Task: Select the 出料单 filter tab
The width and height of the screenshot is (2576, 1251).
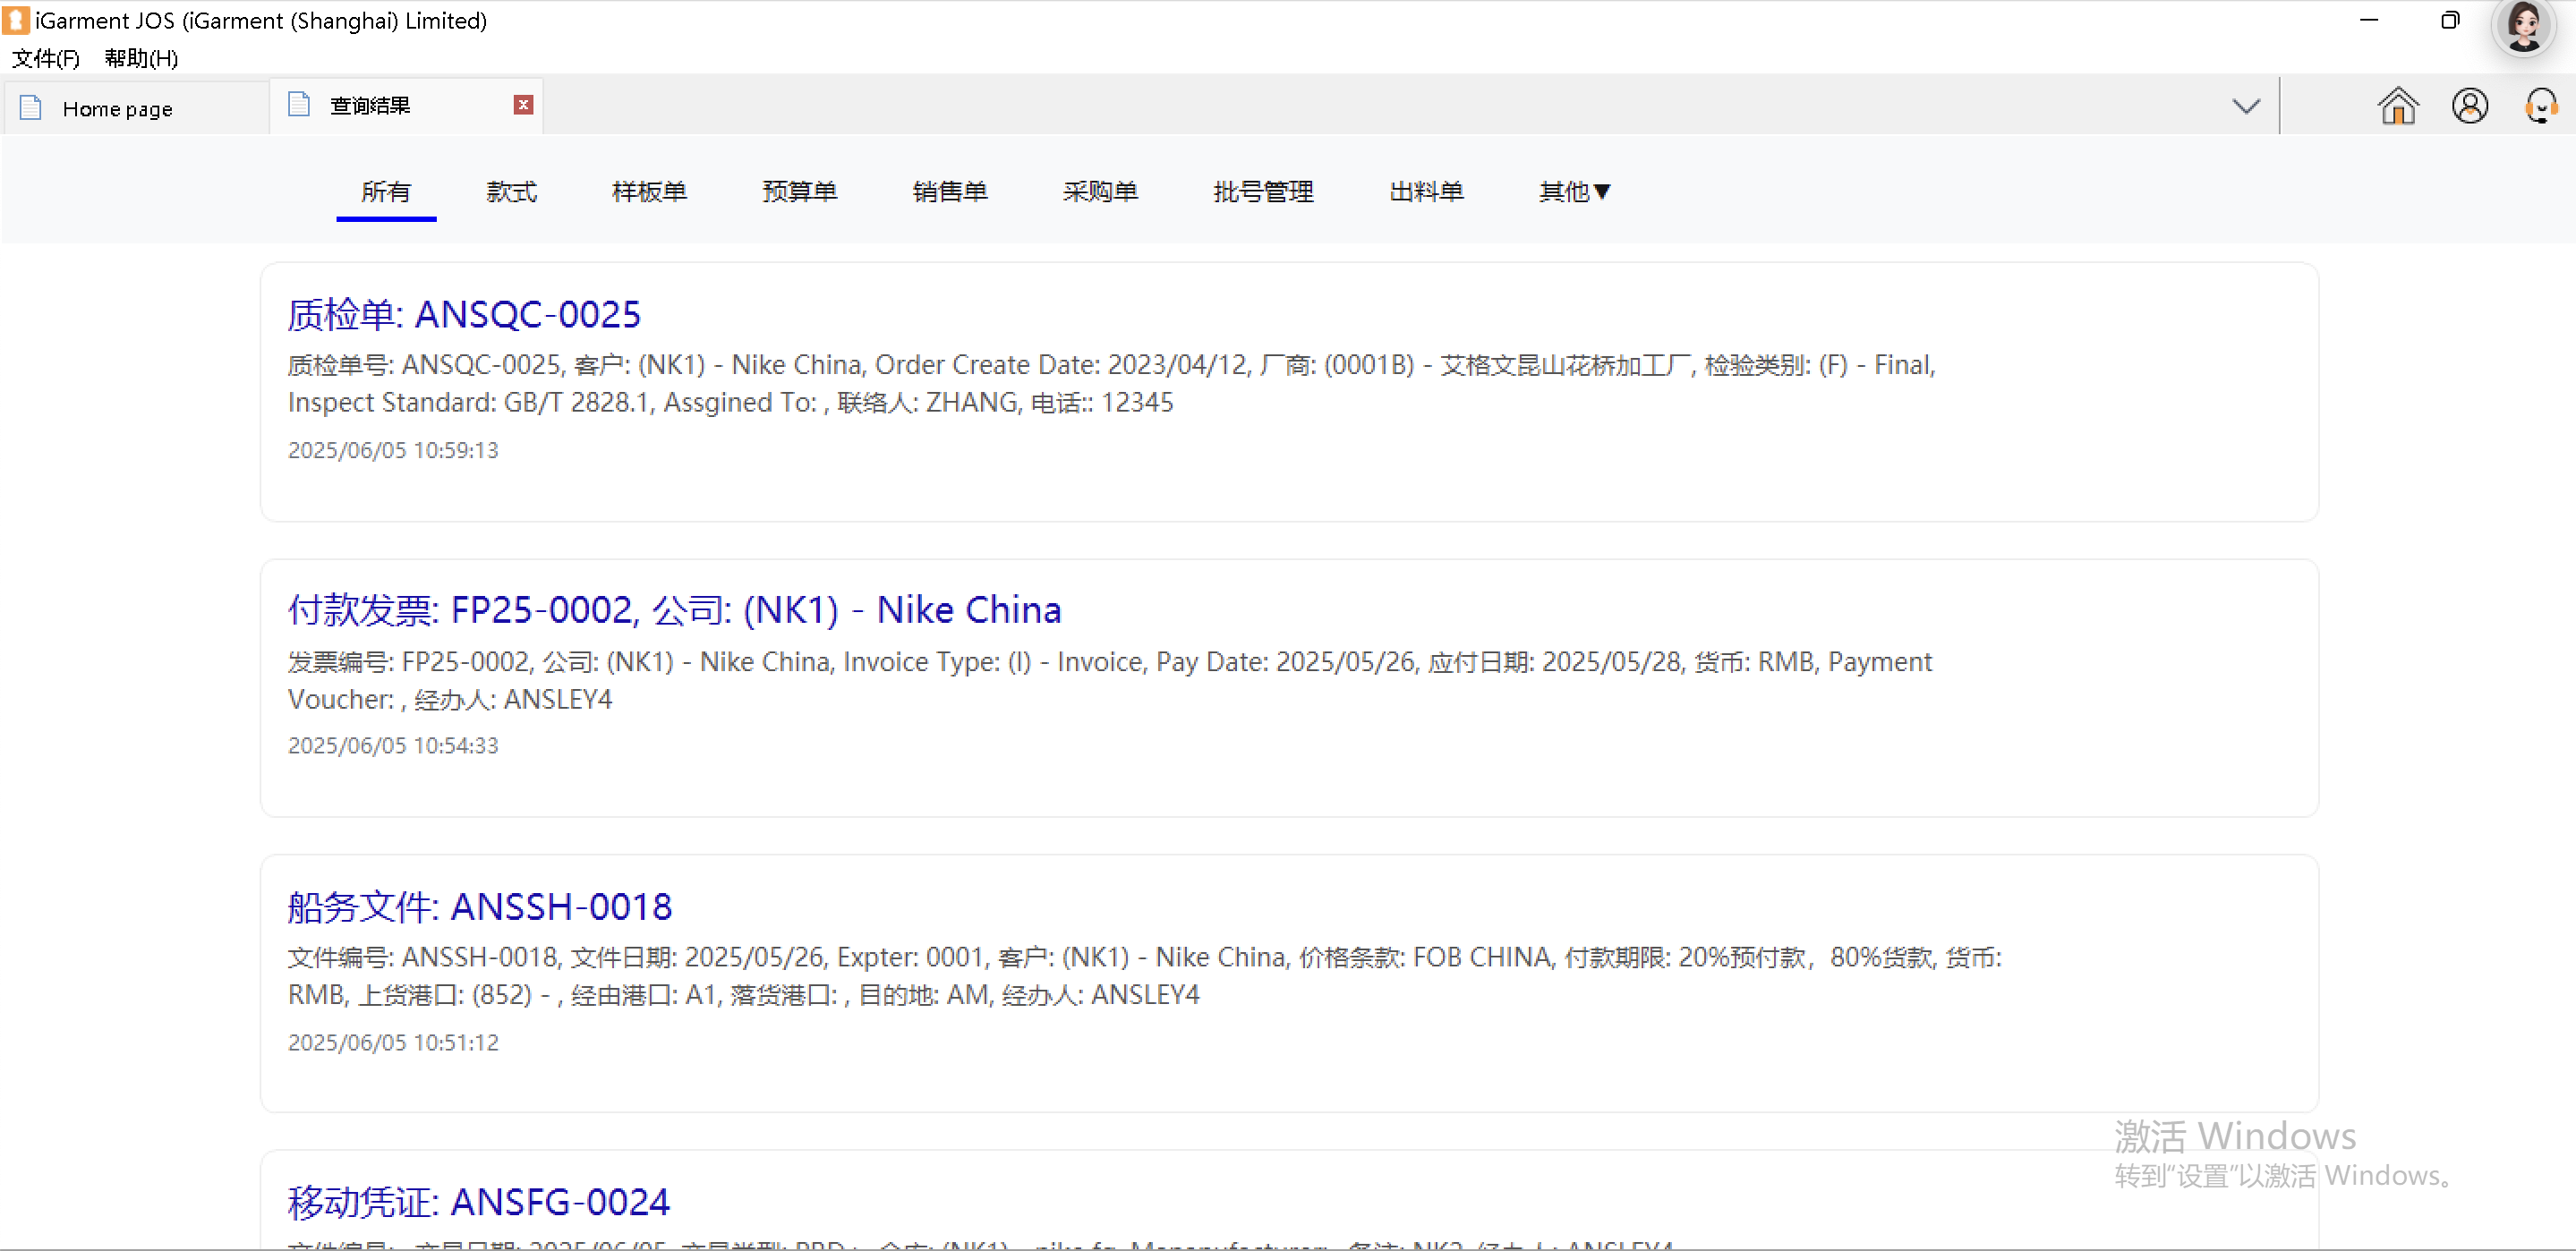Action: [x=1426, y=191]
